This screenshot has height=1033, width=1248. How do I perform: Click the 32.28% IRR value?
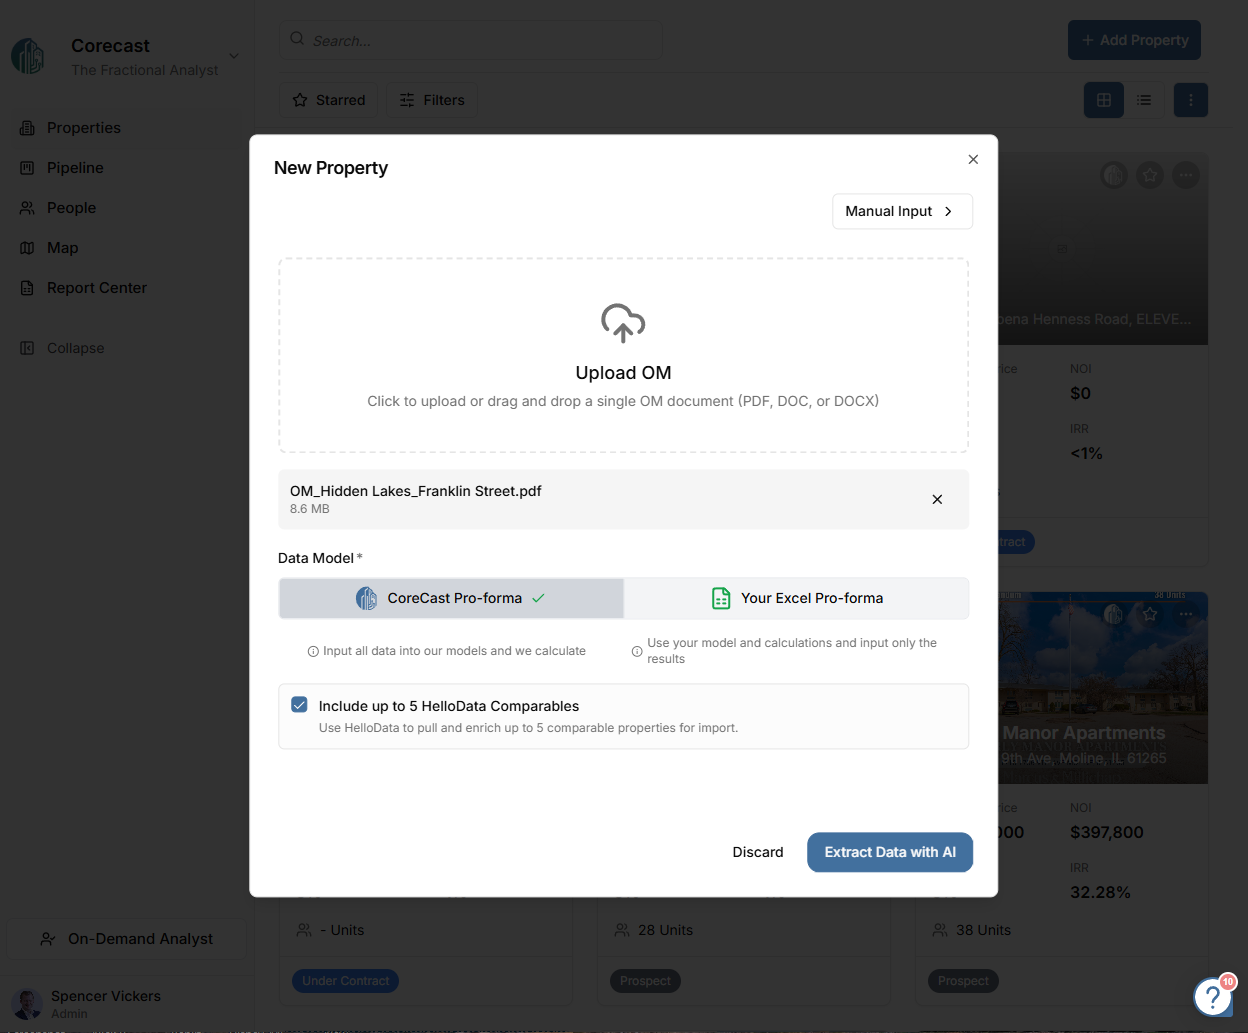point(1100,892)
